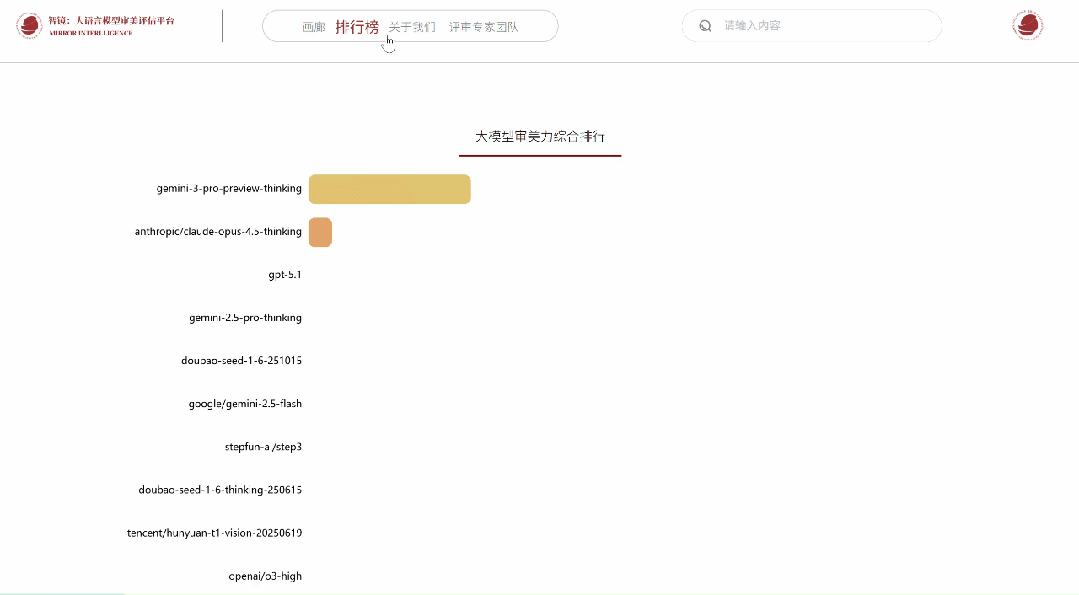Select the stepfun-ai/step3 label
The width and height of the screenshot is (1079, 595).
tap(263, 447)
